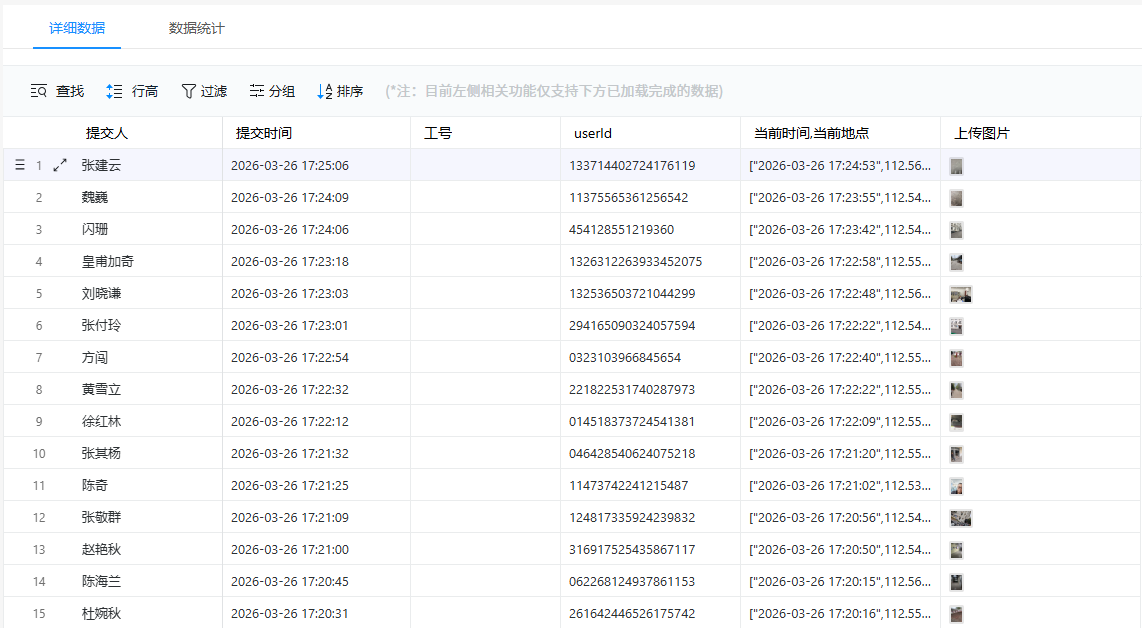The height and width of the screenshot is (628, 1142).
Task: Click the 查找 search icon in toolbar
Action: [x=39, y=91]
